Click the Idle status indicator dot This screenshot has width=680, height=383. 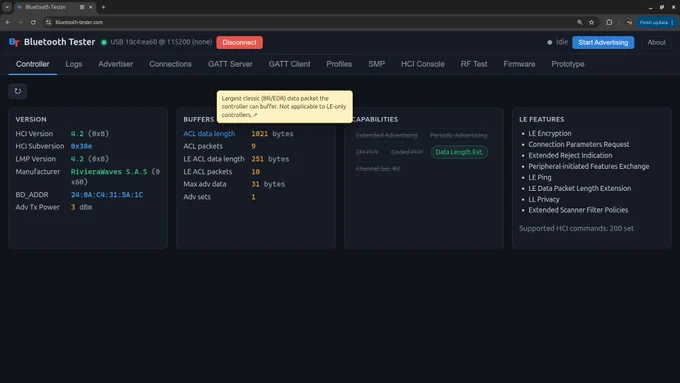click(549, 43)
